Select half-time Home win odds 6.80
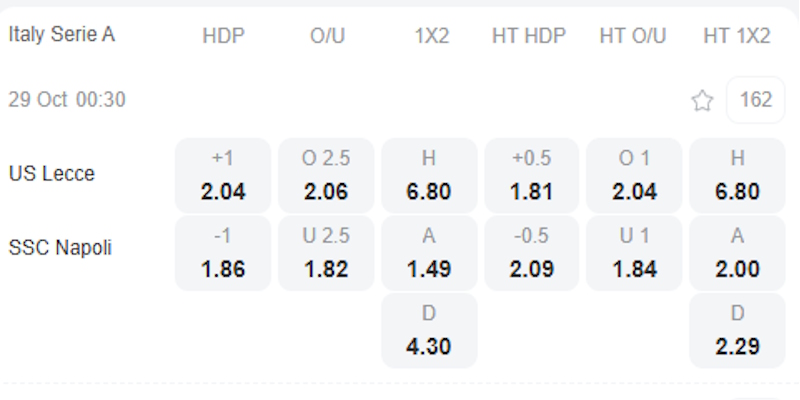The height and width of the screenshot is (400, 800). pos(737,176)
